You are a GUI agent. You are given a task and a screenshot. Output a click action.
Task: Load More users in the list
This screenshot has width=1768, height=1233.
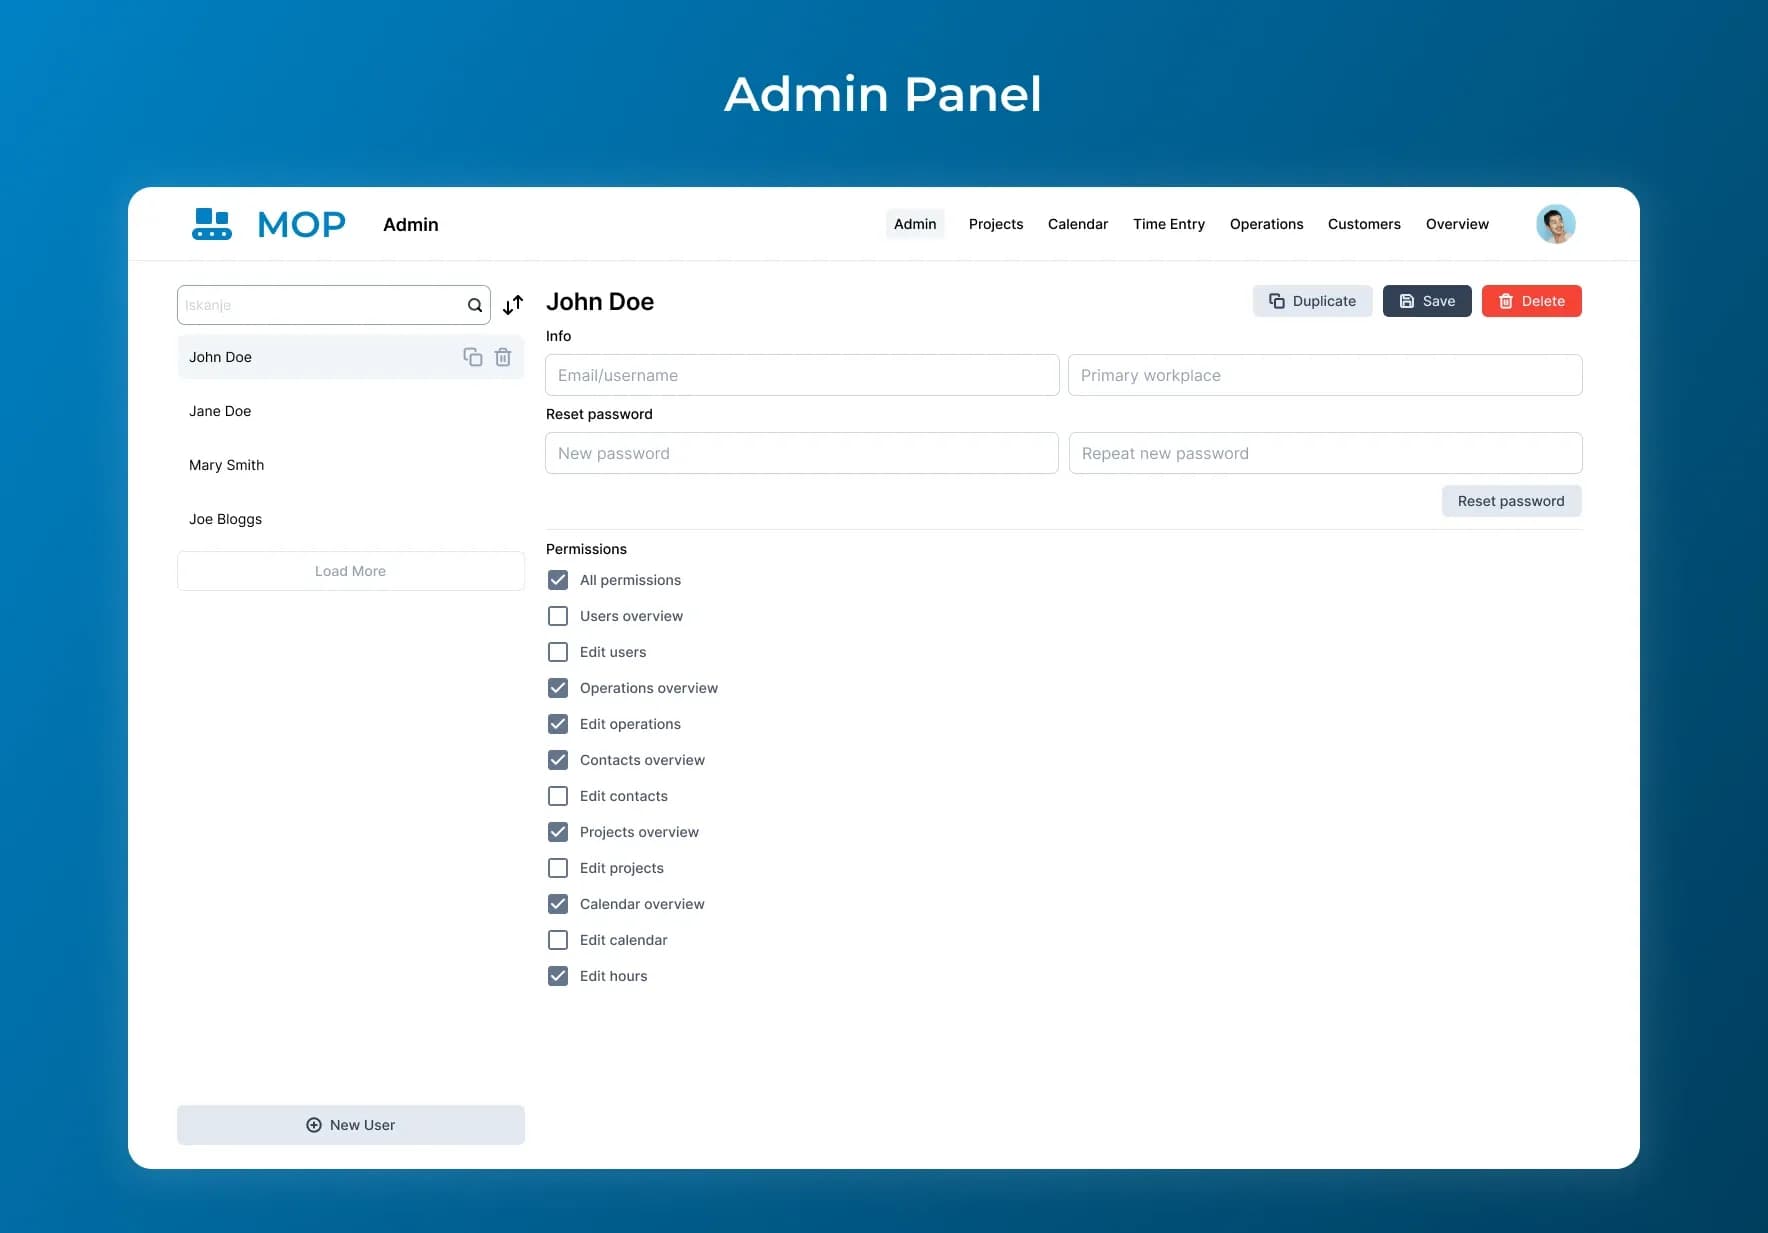(351, 571)
